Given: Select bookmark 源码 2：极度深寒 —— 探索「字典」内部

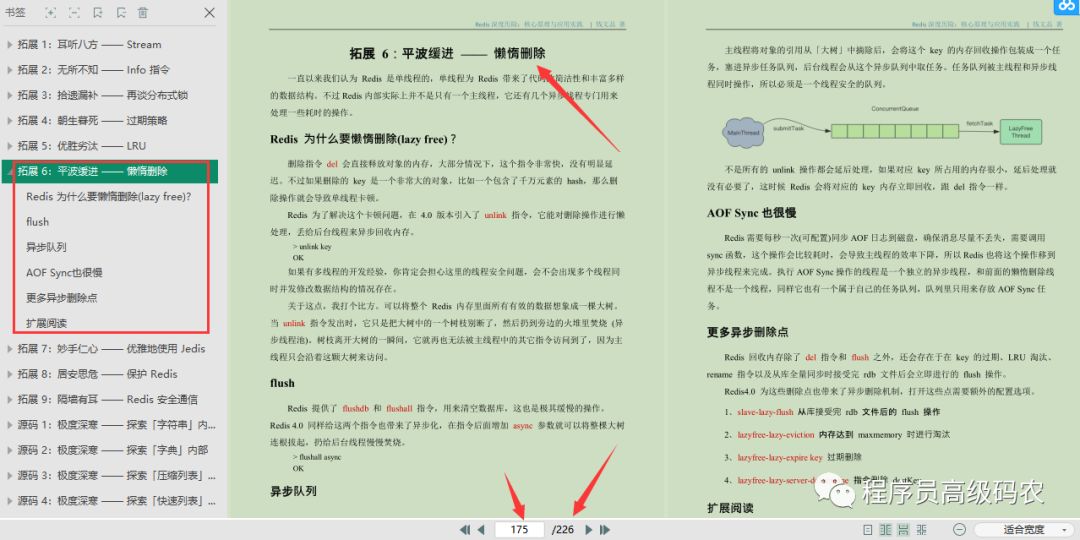Looking at the screenshot, I should tap(113, 450).
